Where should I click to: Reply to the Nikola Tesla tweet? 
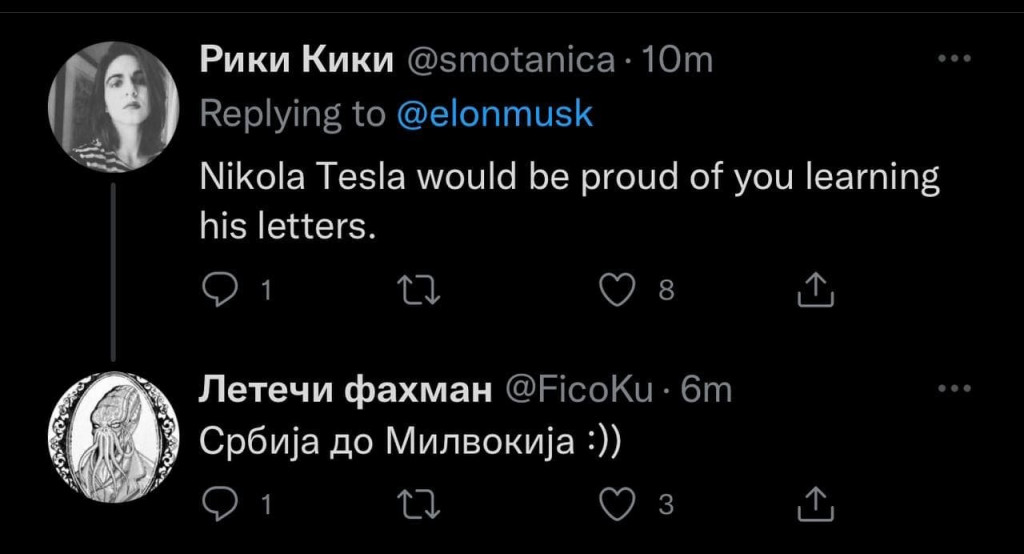click(x=216, y=290)
